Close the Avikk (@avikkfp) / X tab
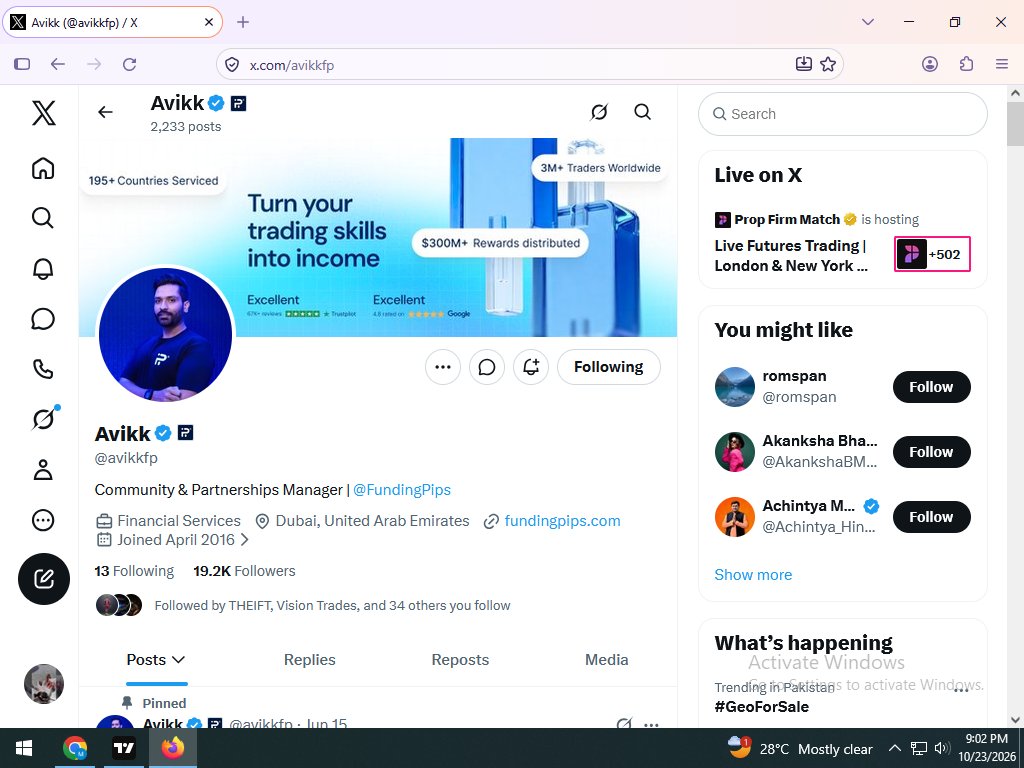This screenshot has height=768, width=1024. tap(209, 22)
